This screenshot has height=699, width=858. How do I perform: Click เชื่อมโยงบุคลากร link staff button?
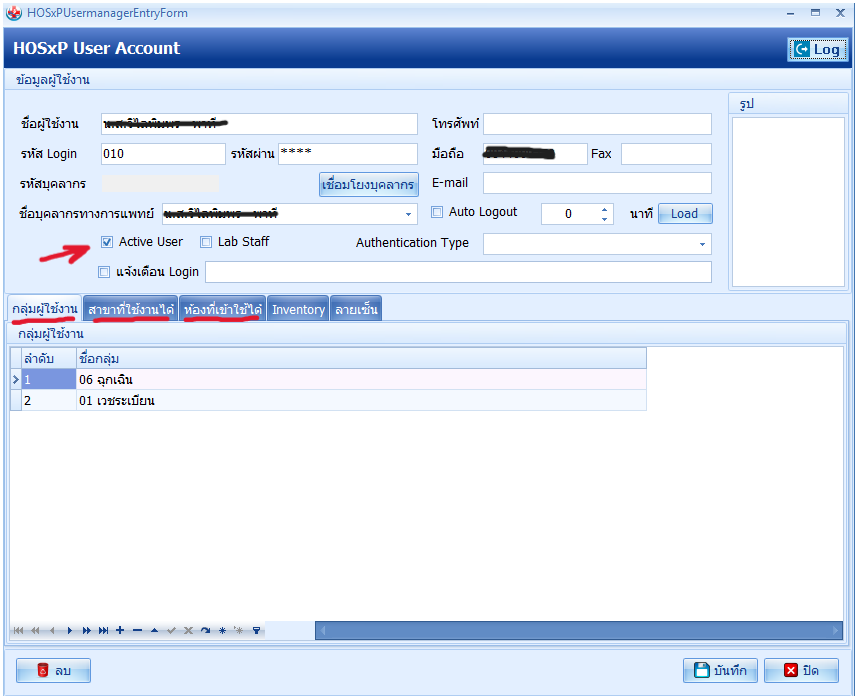pyautogui.click(x=368, y=184)
